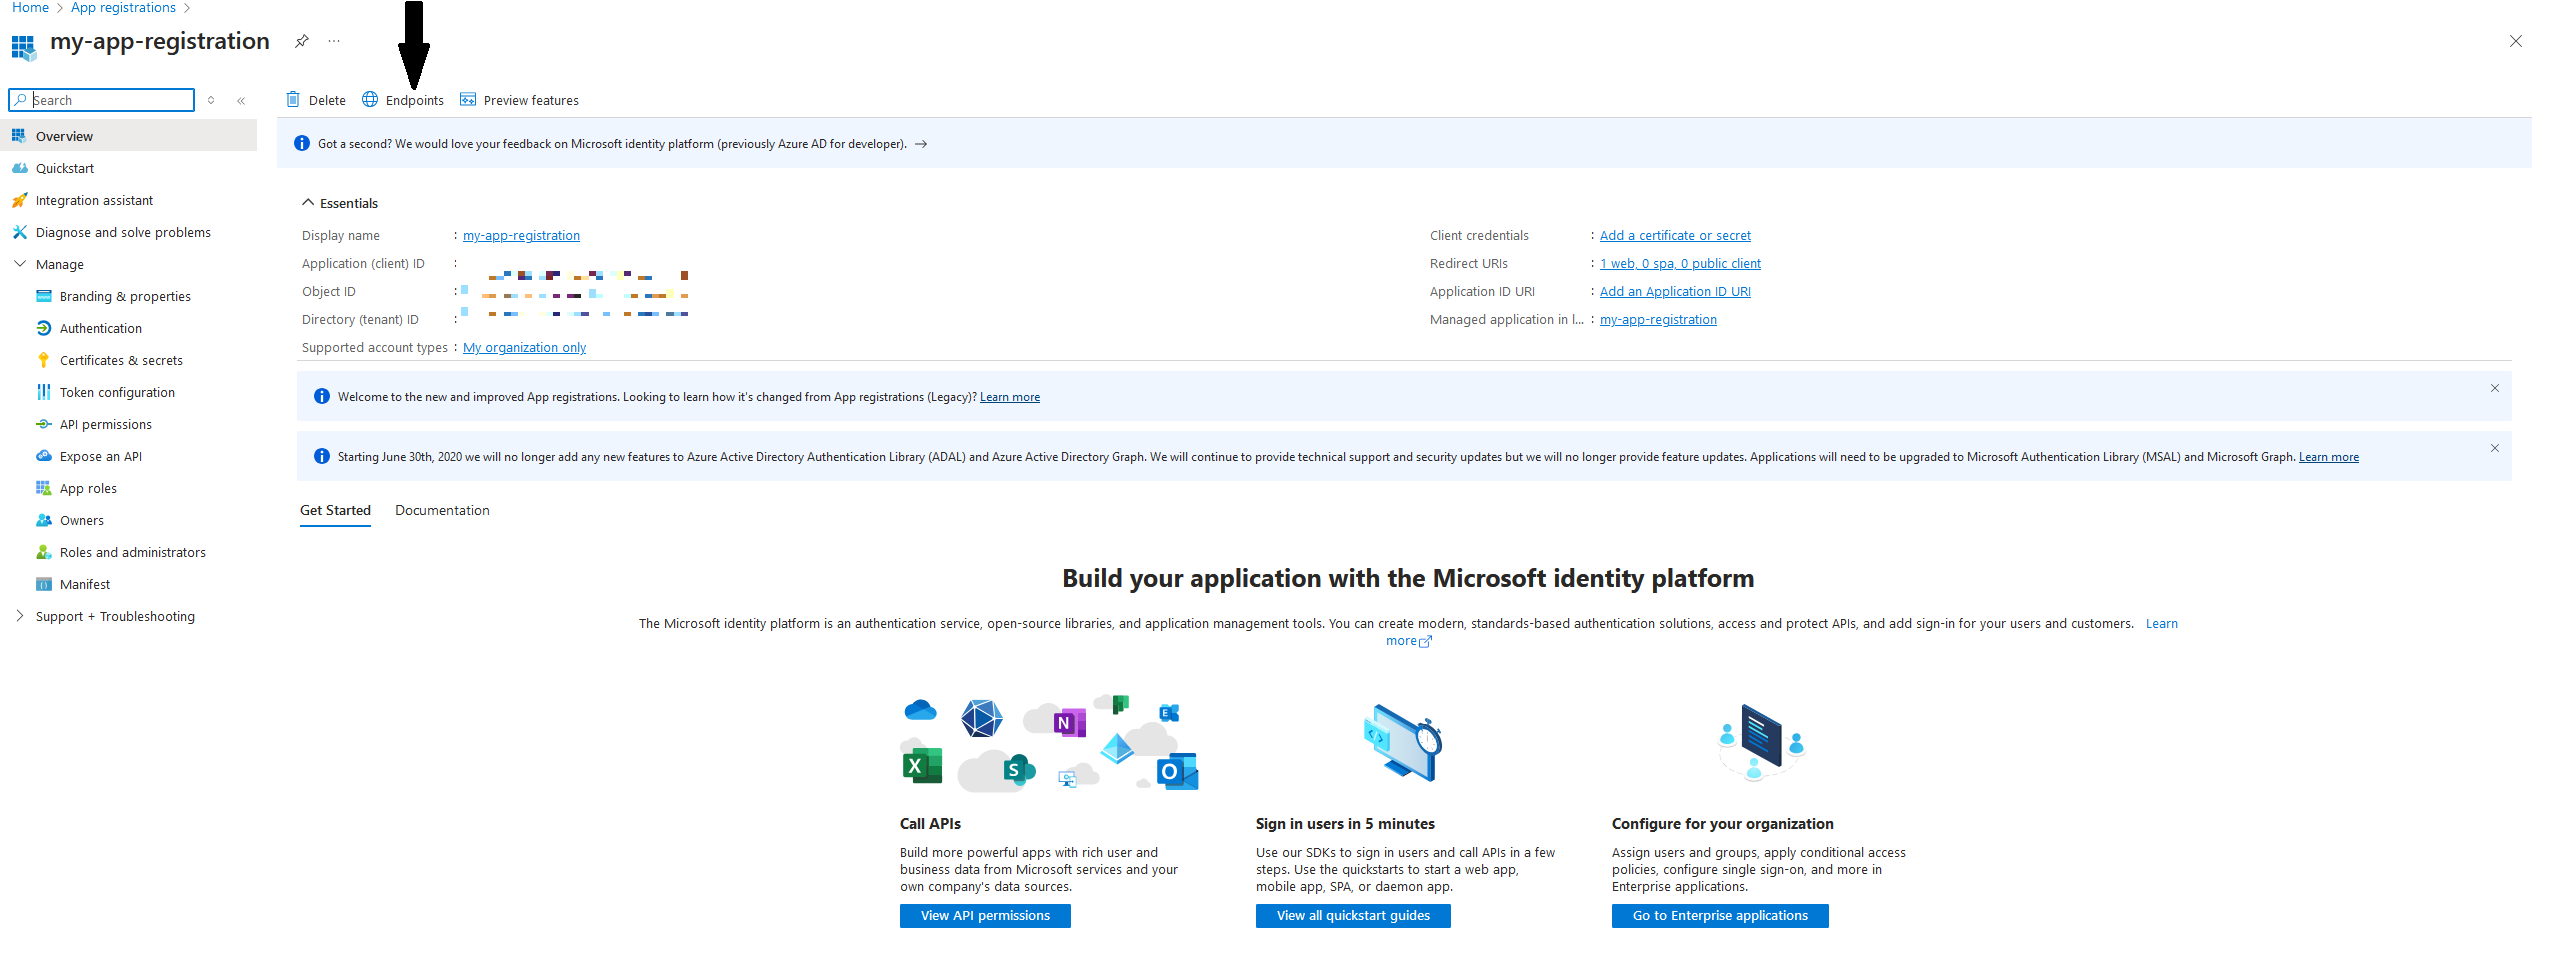2551x967 pixels.
Task: Switch to the Get Started tab
Action: tap(335, 510)
